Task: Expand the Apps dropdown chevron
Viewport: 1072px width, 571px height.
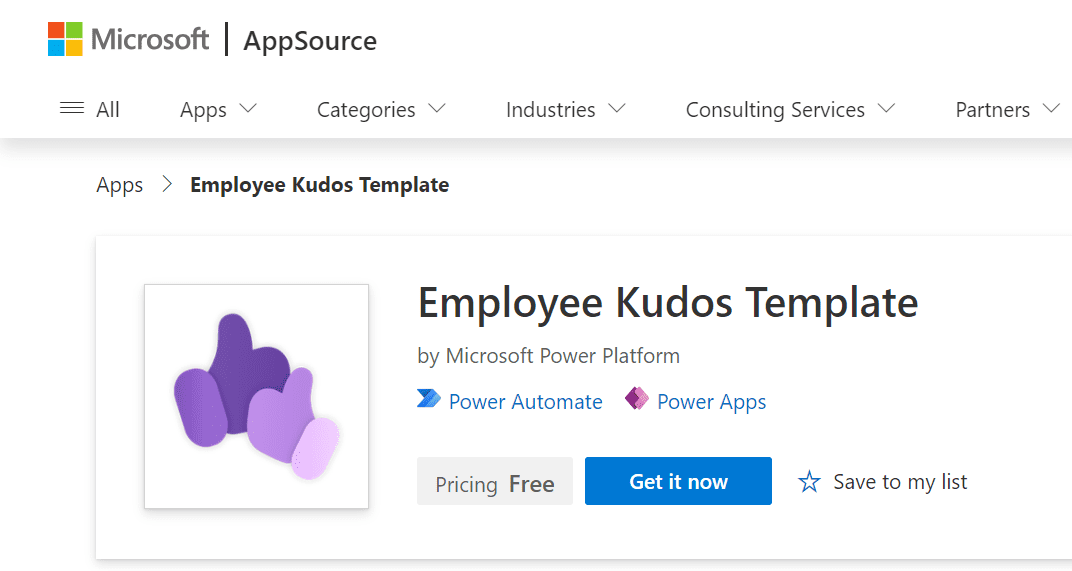Action: 248,108
